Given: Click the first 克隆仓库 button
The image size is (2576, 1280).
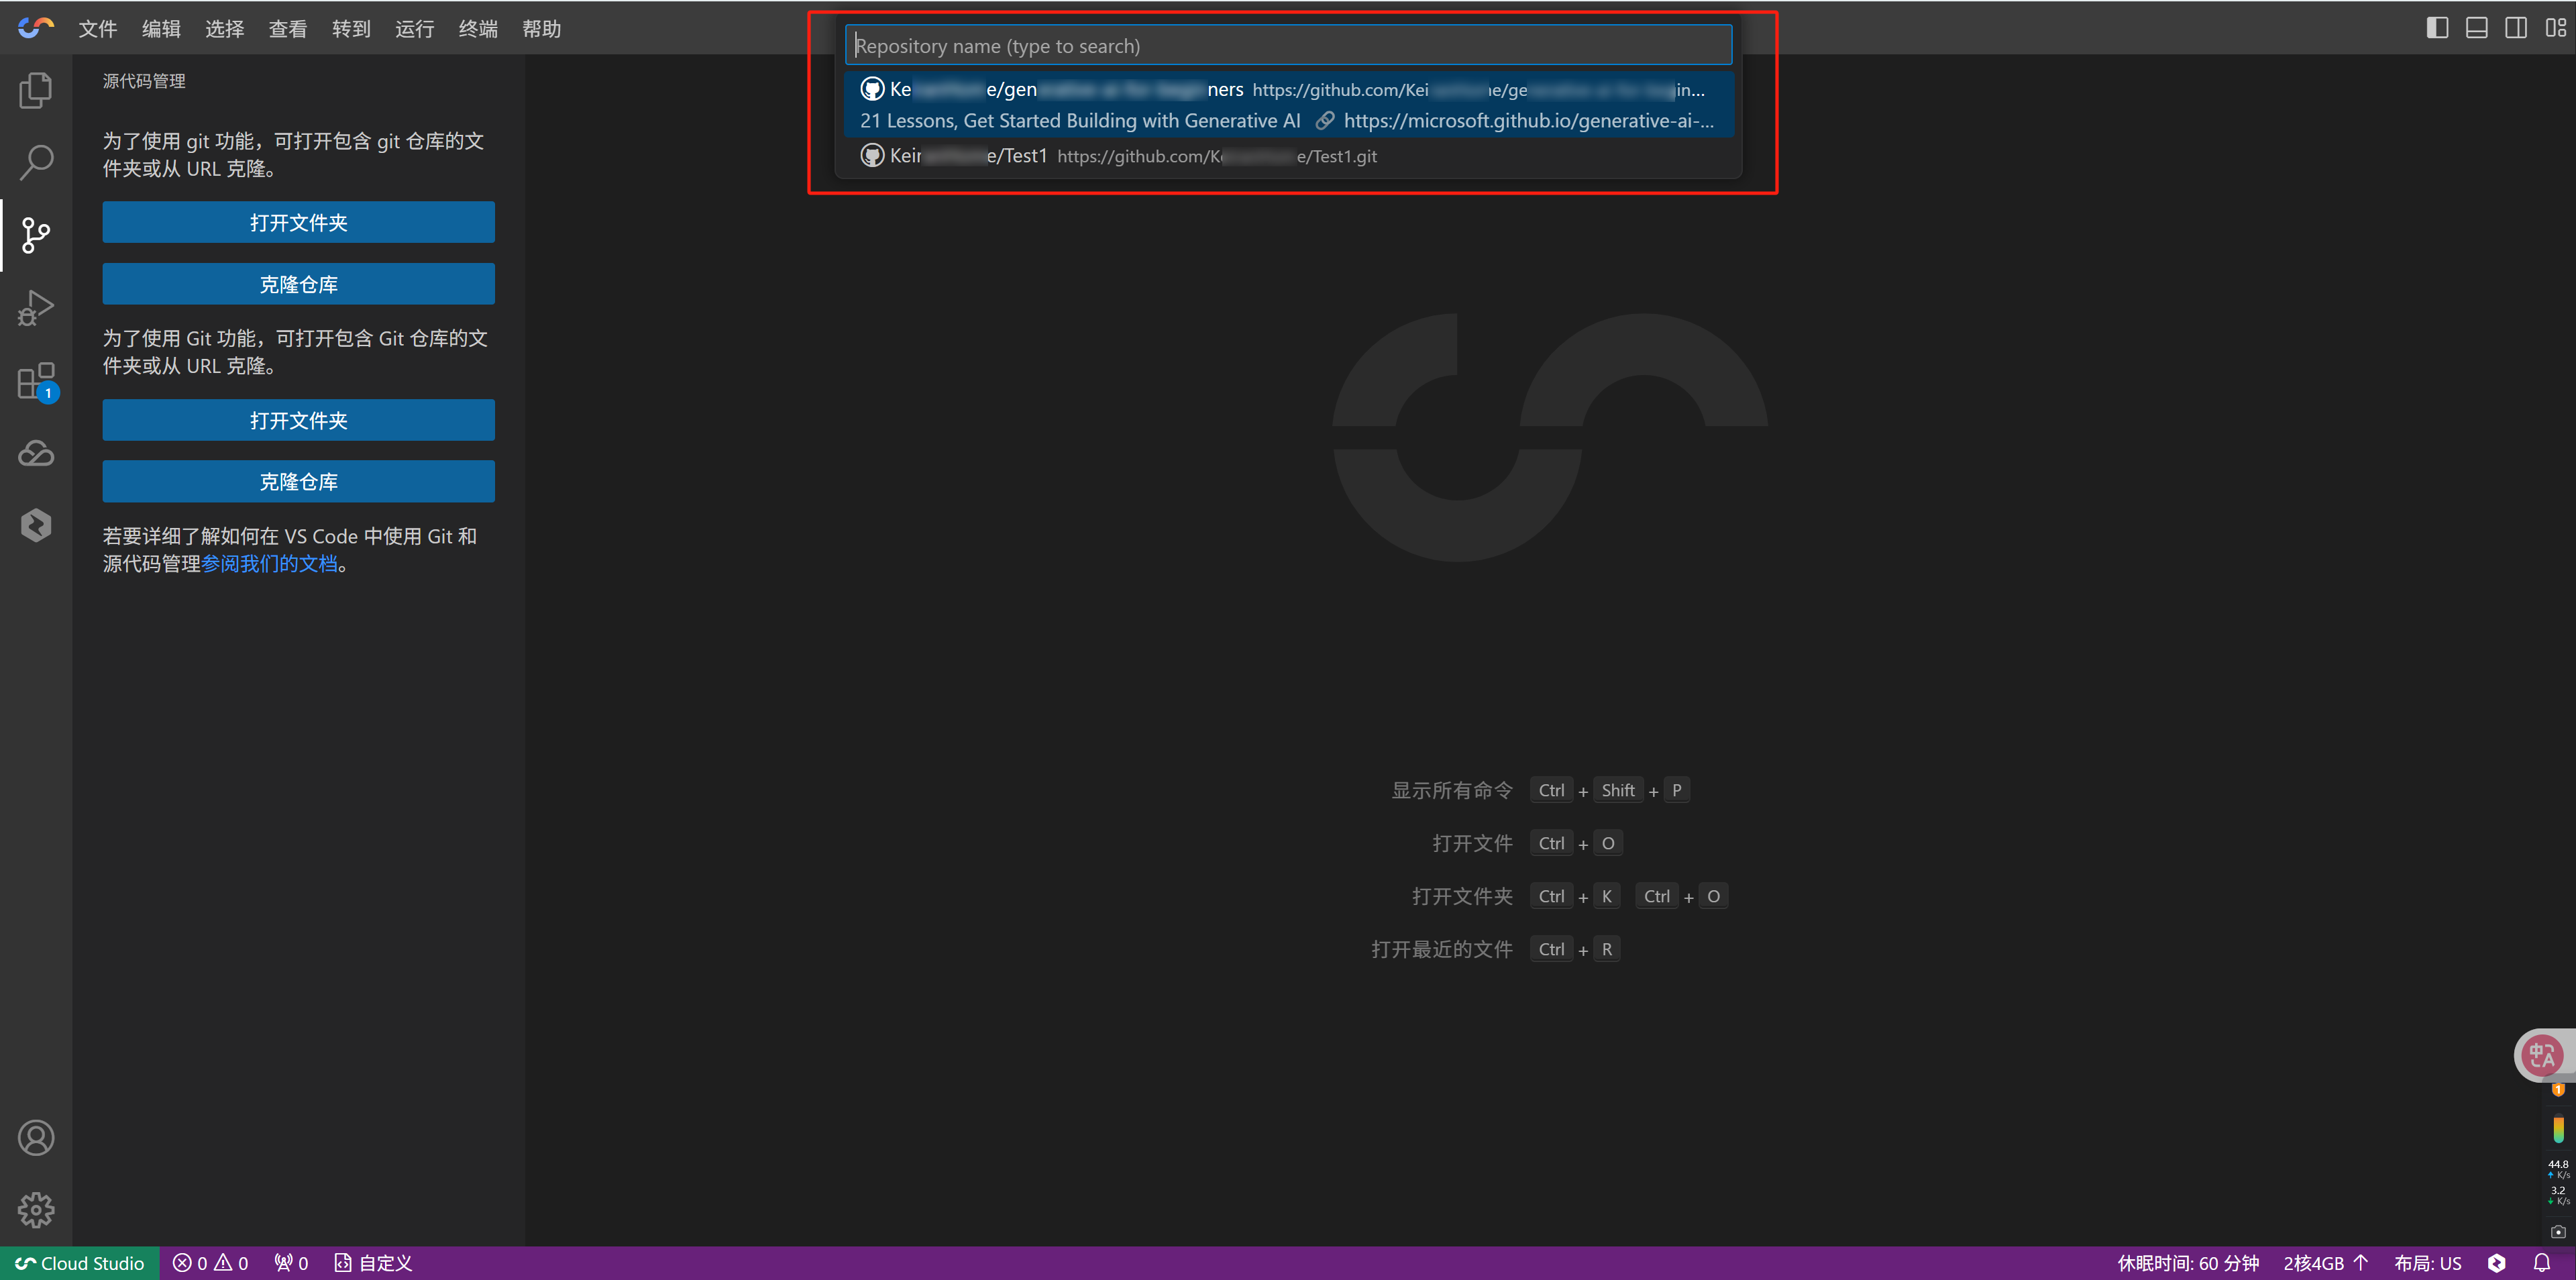Looking at the screenshot, I should click(x=298, y=284).
